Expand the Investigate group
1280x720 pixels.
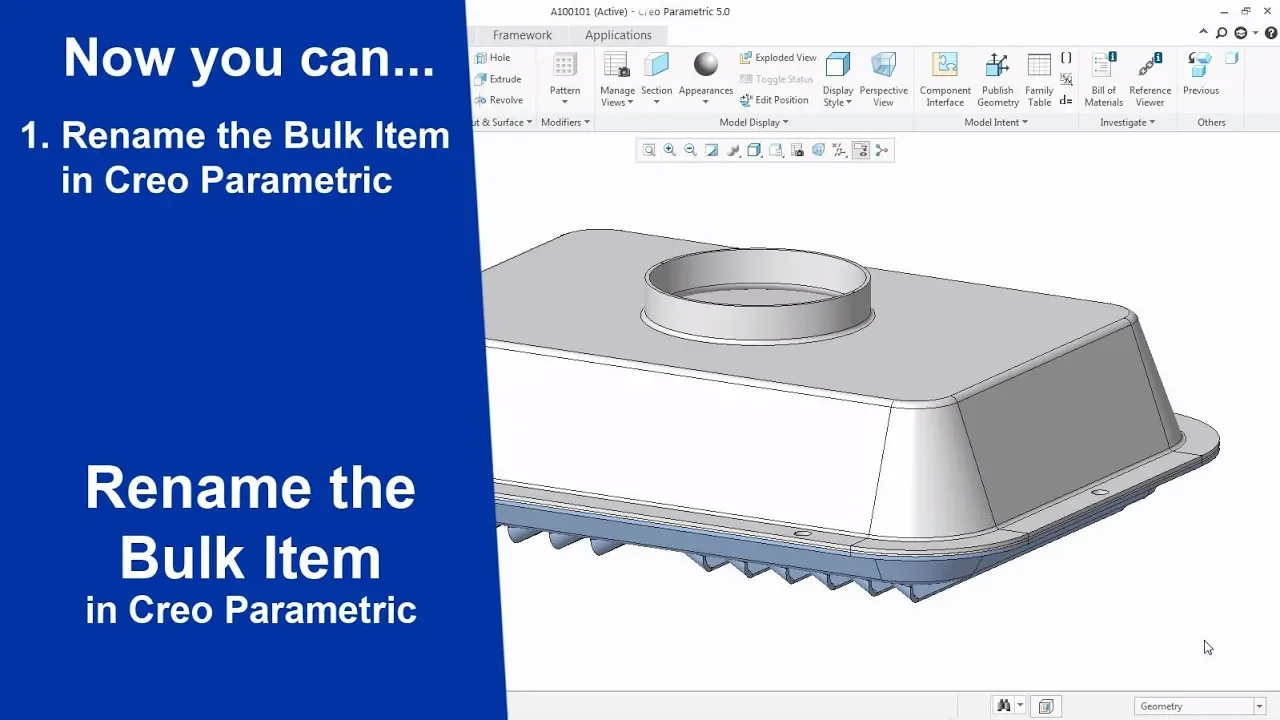(1128, 122)
